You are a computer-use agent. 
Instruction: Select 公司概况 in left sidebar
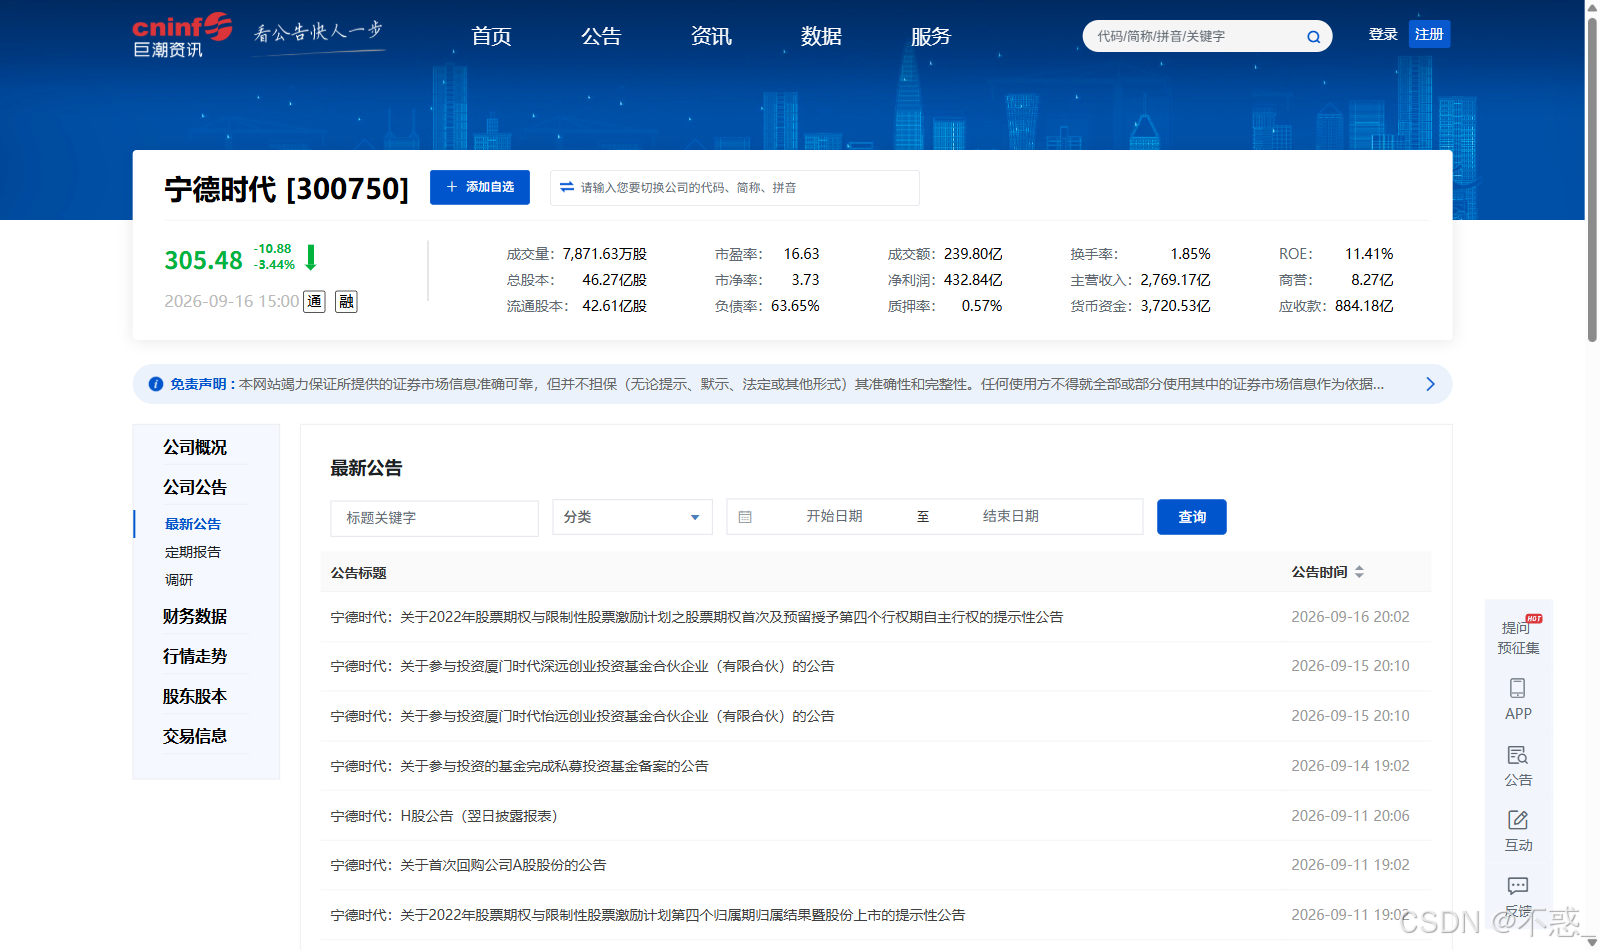[x=195, y=447]
